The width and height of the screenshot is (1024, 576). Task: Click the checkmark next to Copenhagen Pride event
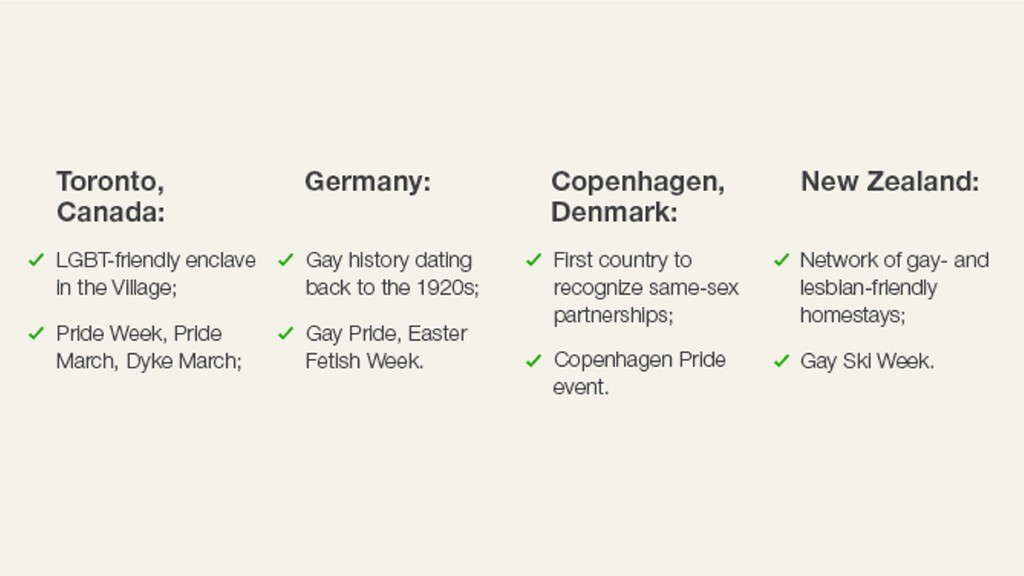[x=534, y=360]
